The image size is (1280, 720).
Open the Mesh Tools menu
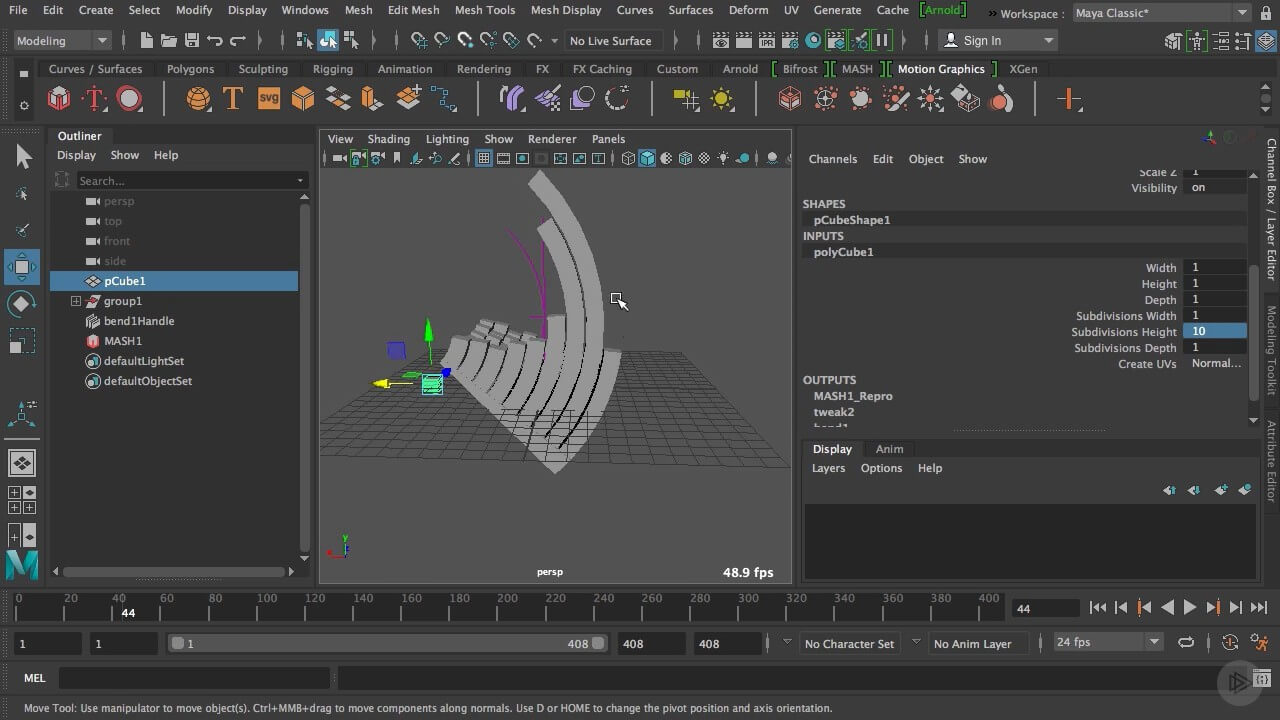click(x=485, y=10)
